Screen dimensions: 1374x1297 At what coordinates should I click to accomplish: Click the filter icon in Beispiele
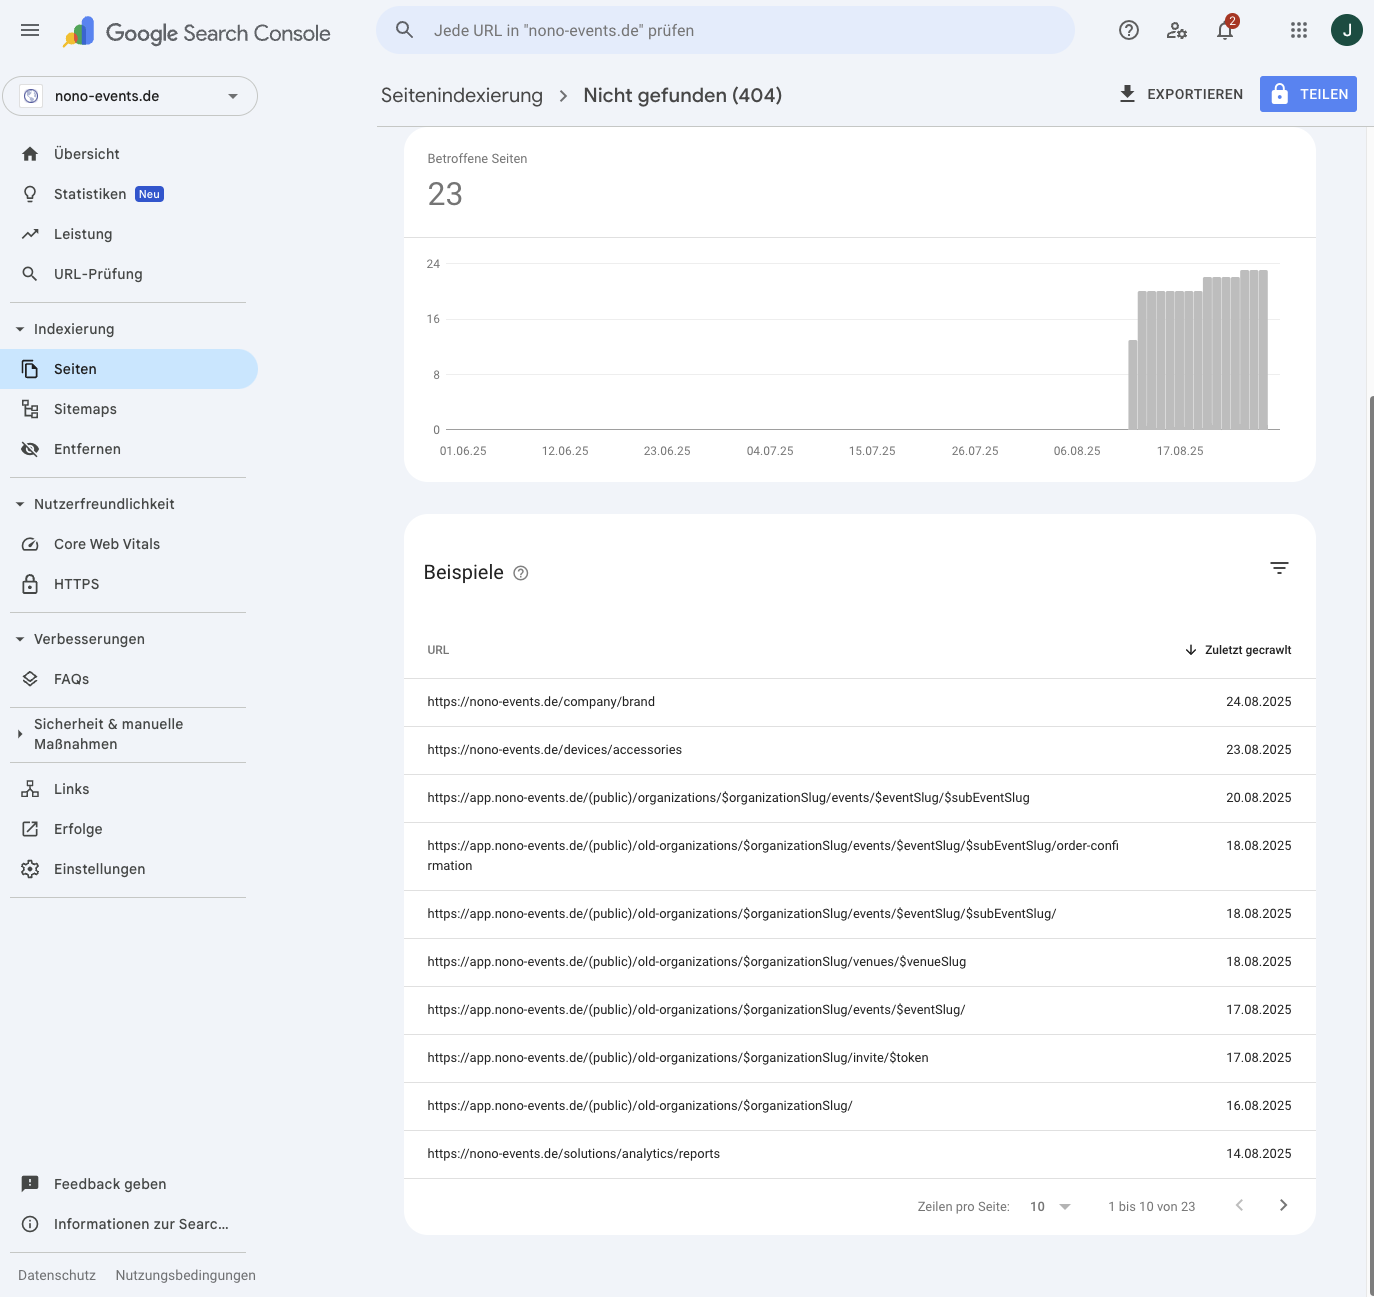(x=1279, y=568)
